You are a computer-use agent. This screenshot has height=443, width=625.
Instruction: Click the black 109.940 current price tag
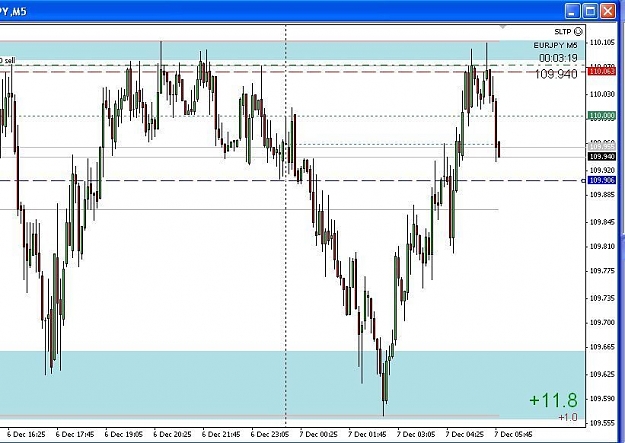tap(601, 157)
